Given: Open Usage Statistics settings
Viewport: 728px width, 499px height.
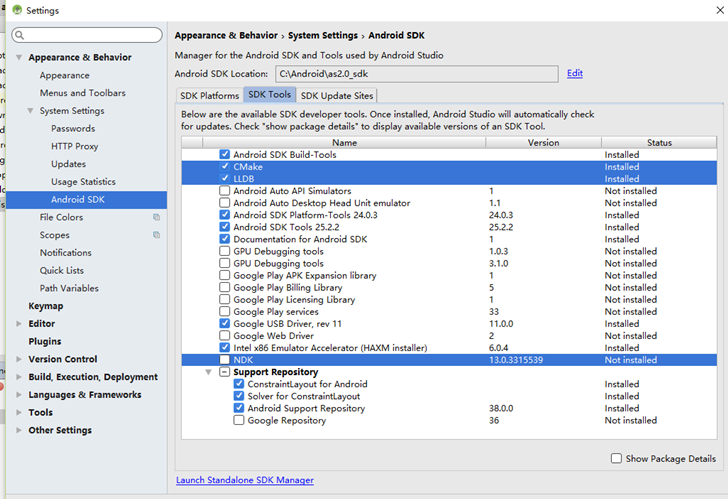Looking at the screenshot, I should click(83, 181).
